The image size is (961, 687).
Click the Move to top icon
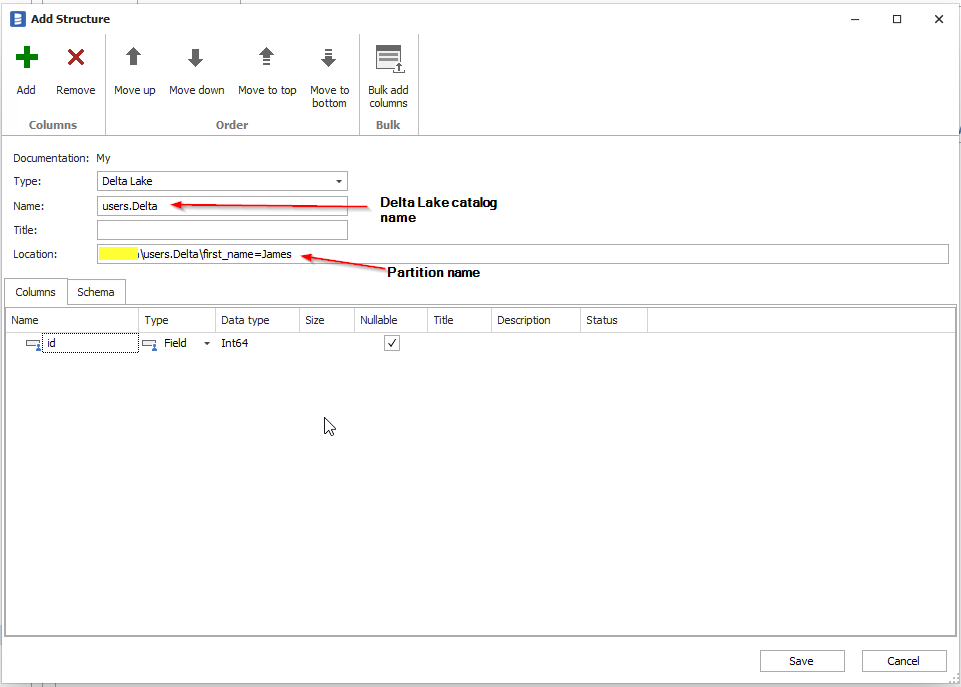click(267, 58)
